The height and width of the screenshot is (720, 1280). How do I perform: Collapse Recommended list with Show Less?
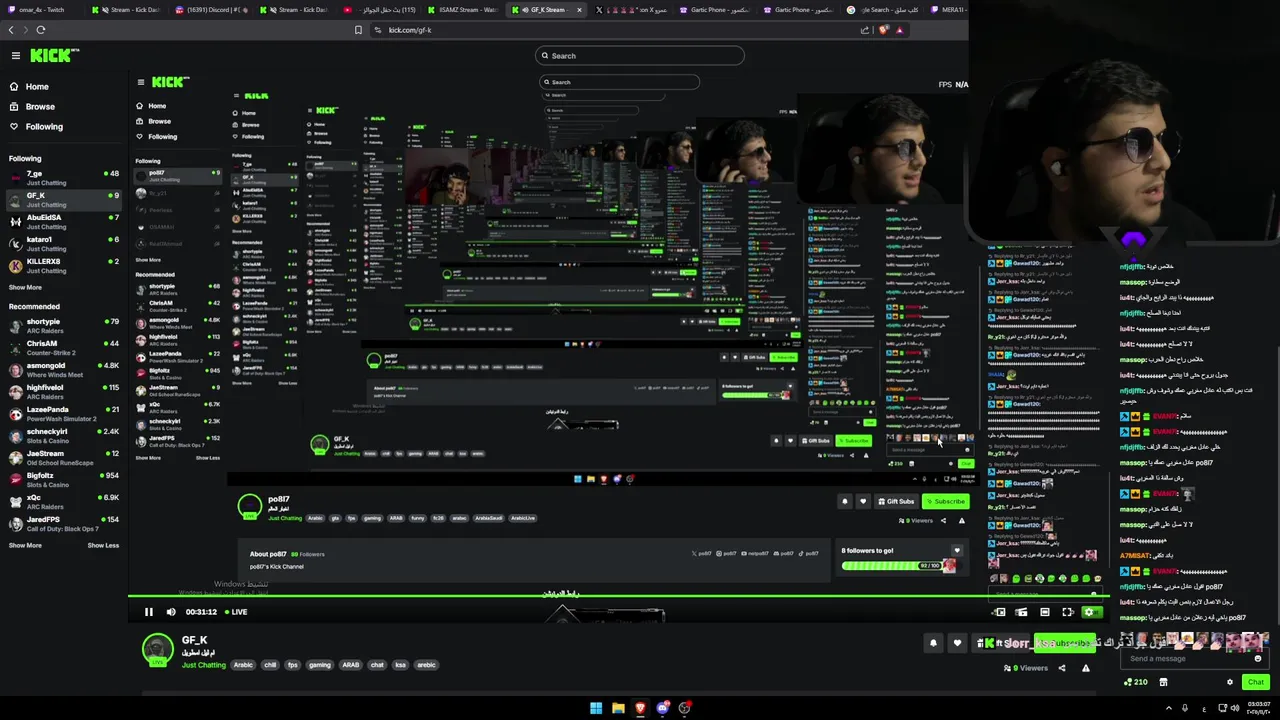pos(103,546)
